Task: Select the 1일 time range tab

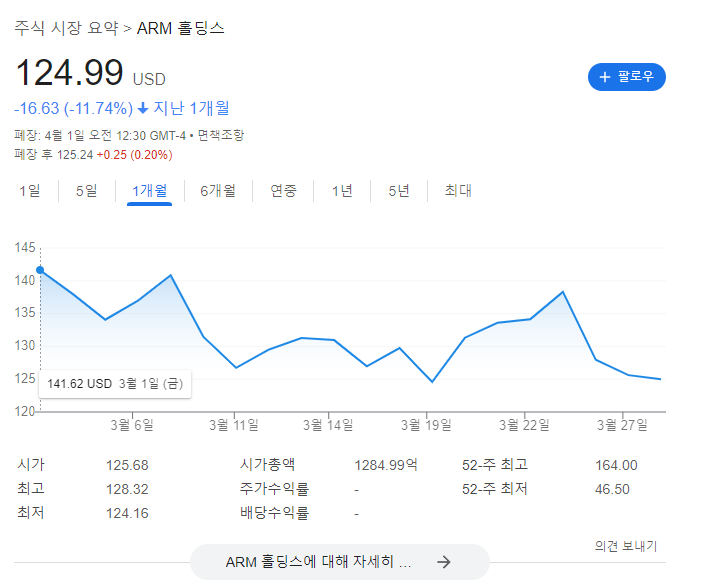Action: [30, 191]
